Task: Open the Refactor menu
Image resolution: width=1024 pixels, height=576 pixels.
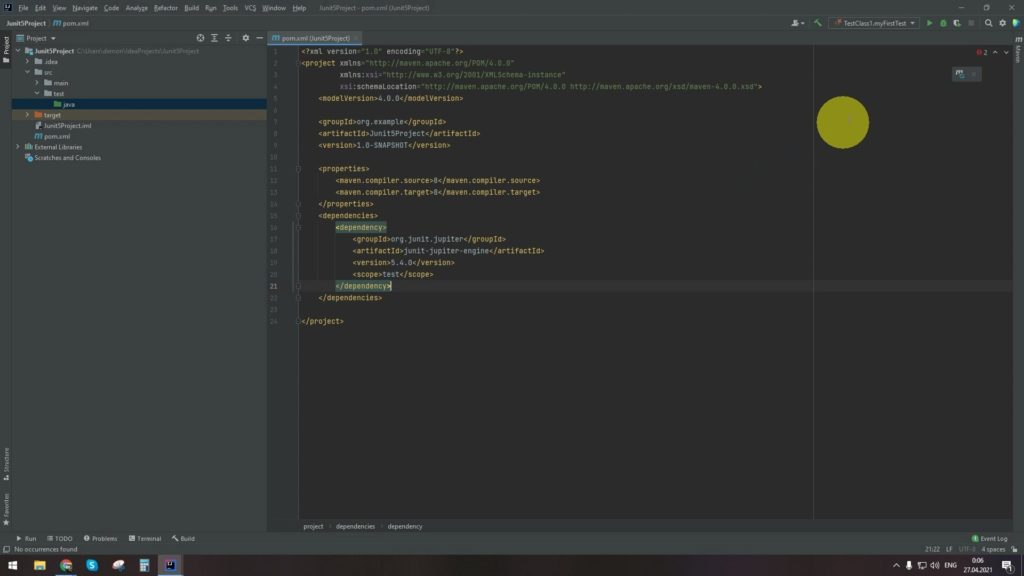Action: pos(165,8)
